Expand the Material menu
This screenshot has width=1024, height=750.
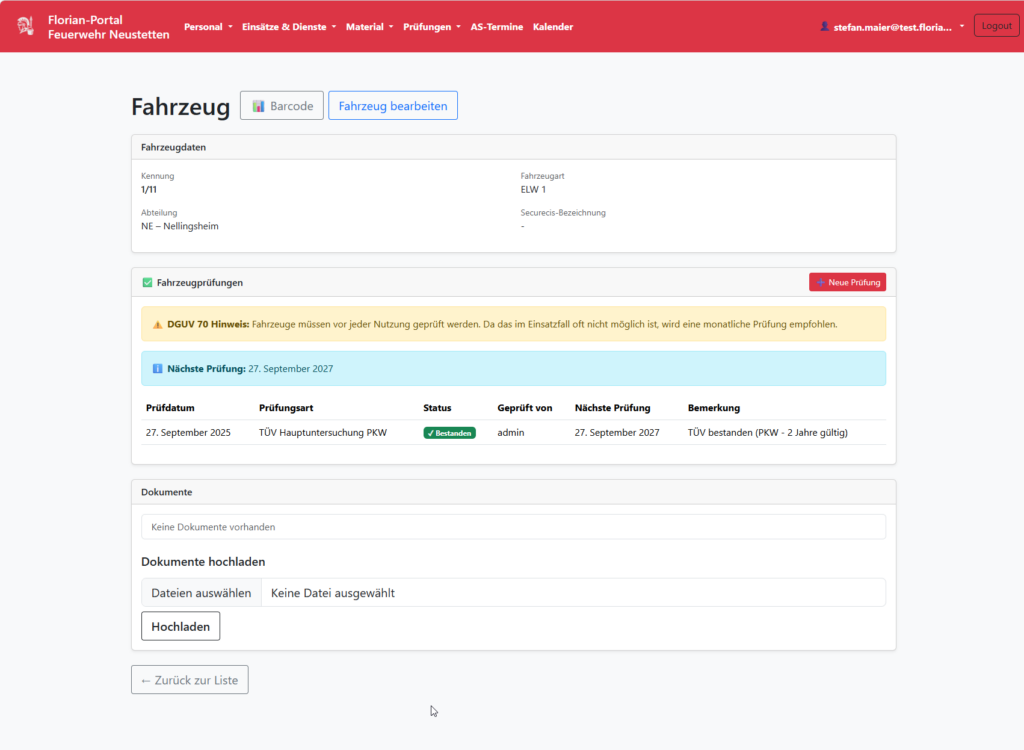(x=369, y=27)
